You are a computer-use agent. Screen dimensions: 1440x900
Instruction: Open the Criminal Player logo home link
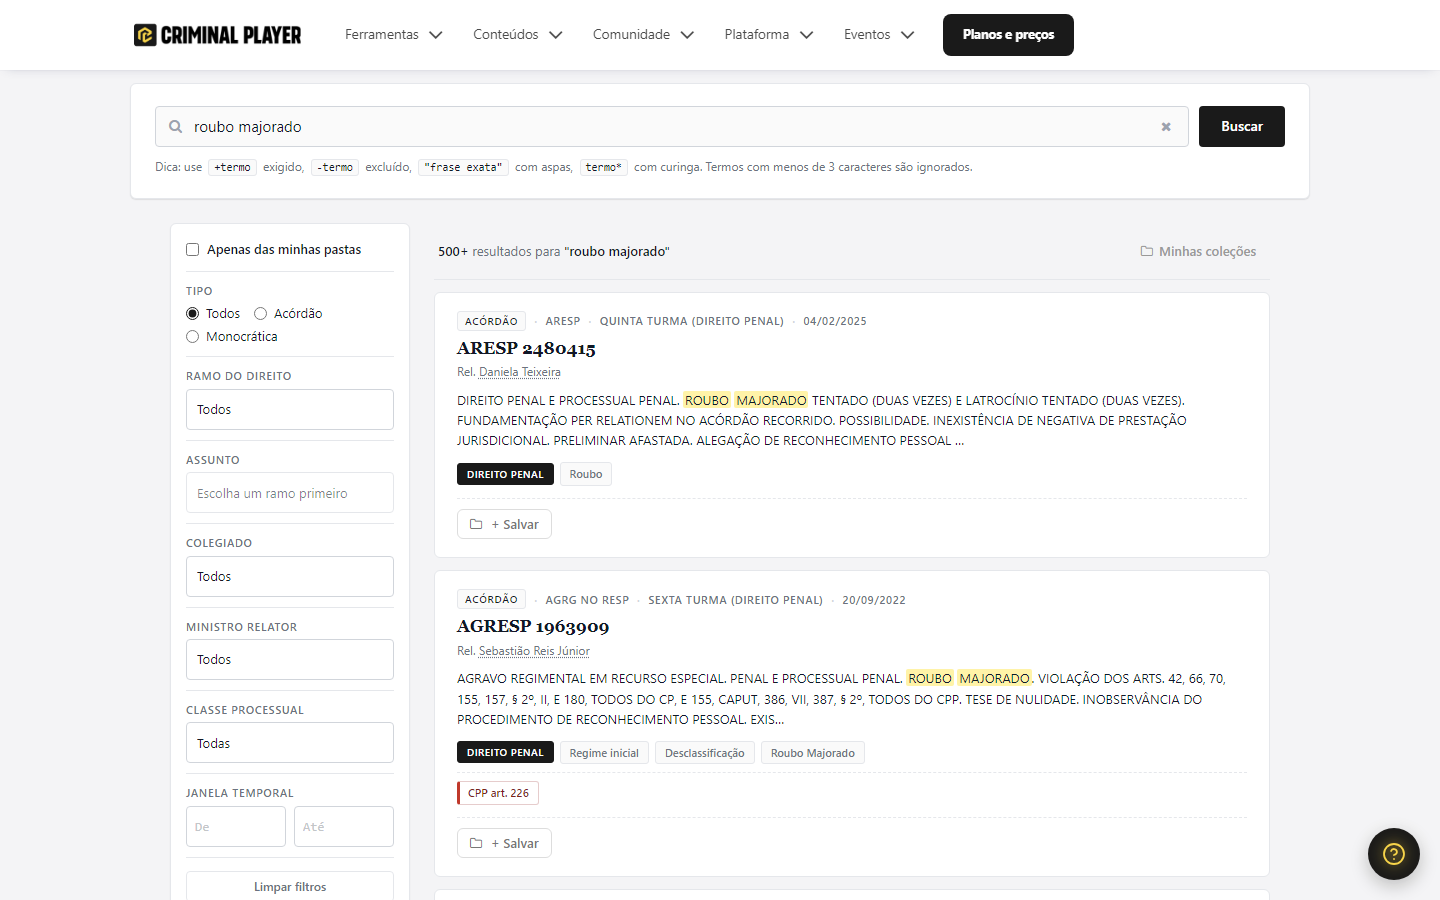(217, 35)
